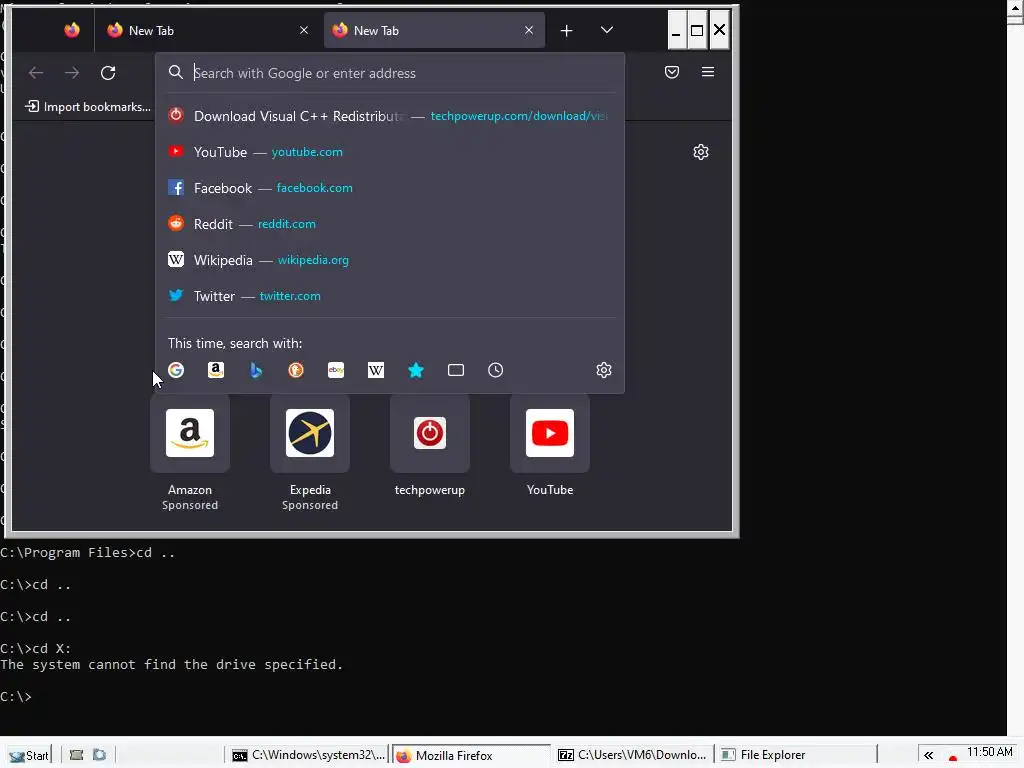Image resolution: width=1024 pixels, height=768 pixels.
Task: Click Import bookmarks in bookmarks toolbar
Action: pos(88,106)
